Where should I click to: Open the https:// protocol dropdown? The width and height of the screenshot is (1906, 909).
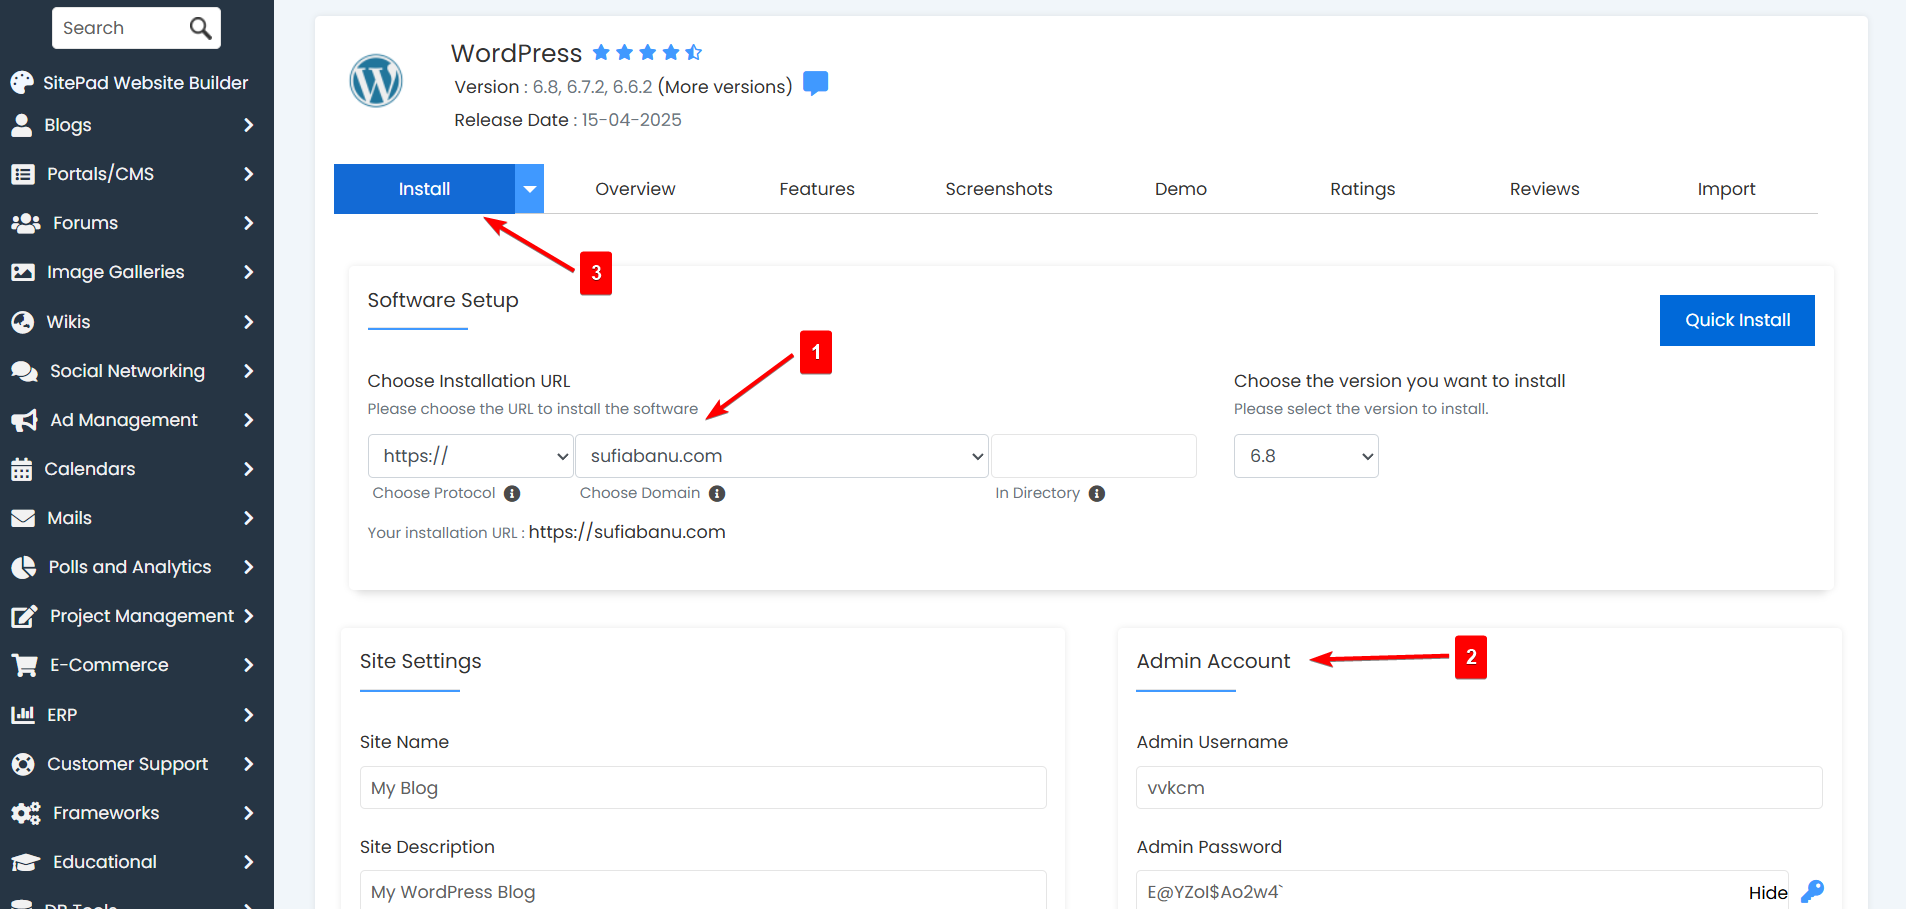pyautogui.click(x=470, y=456)
